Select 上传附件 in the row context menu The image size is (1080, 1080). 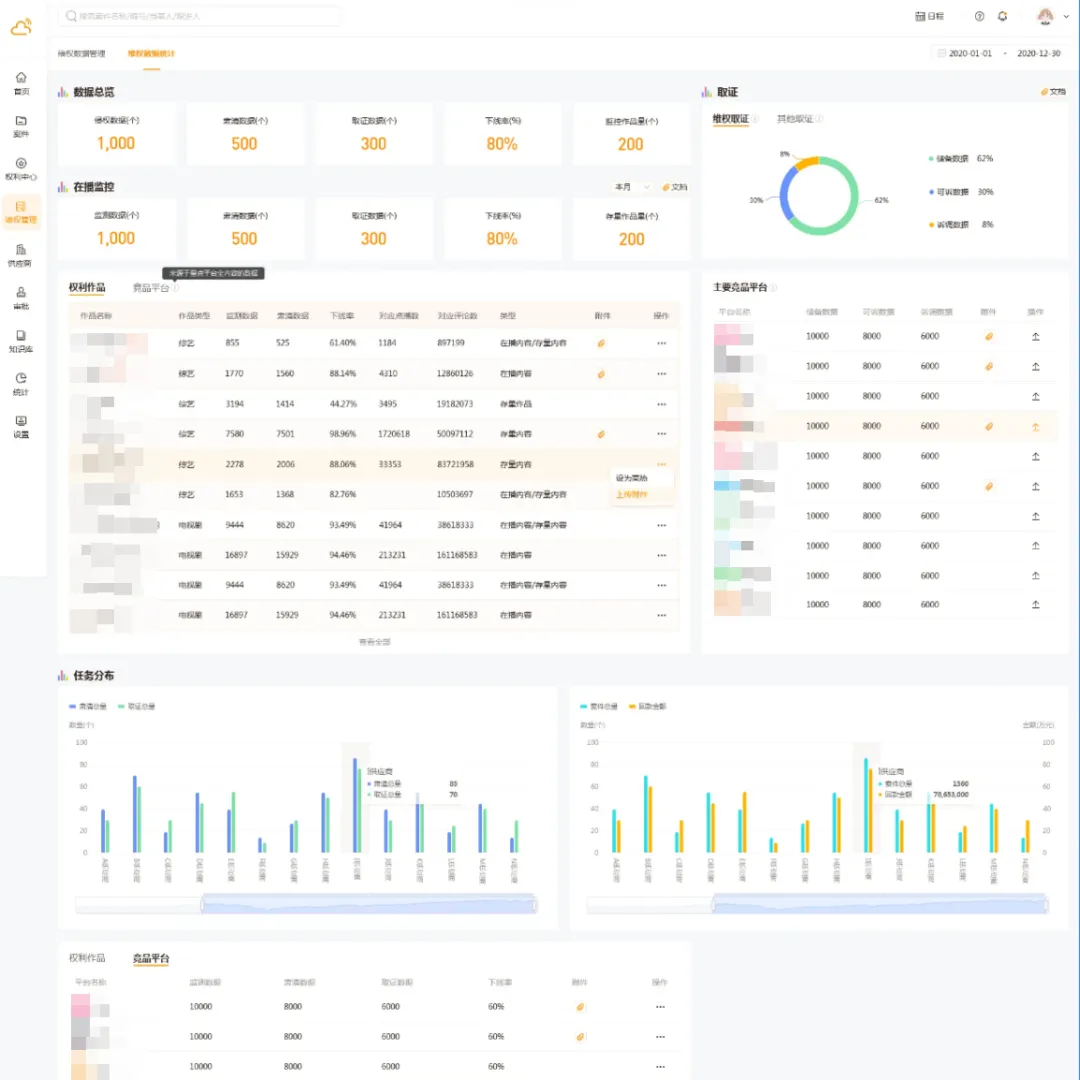click(x=631, y=494)
